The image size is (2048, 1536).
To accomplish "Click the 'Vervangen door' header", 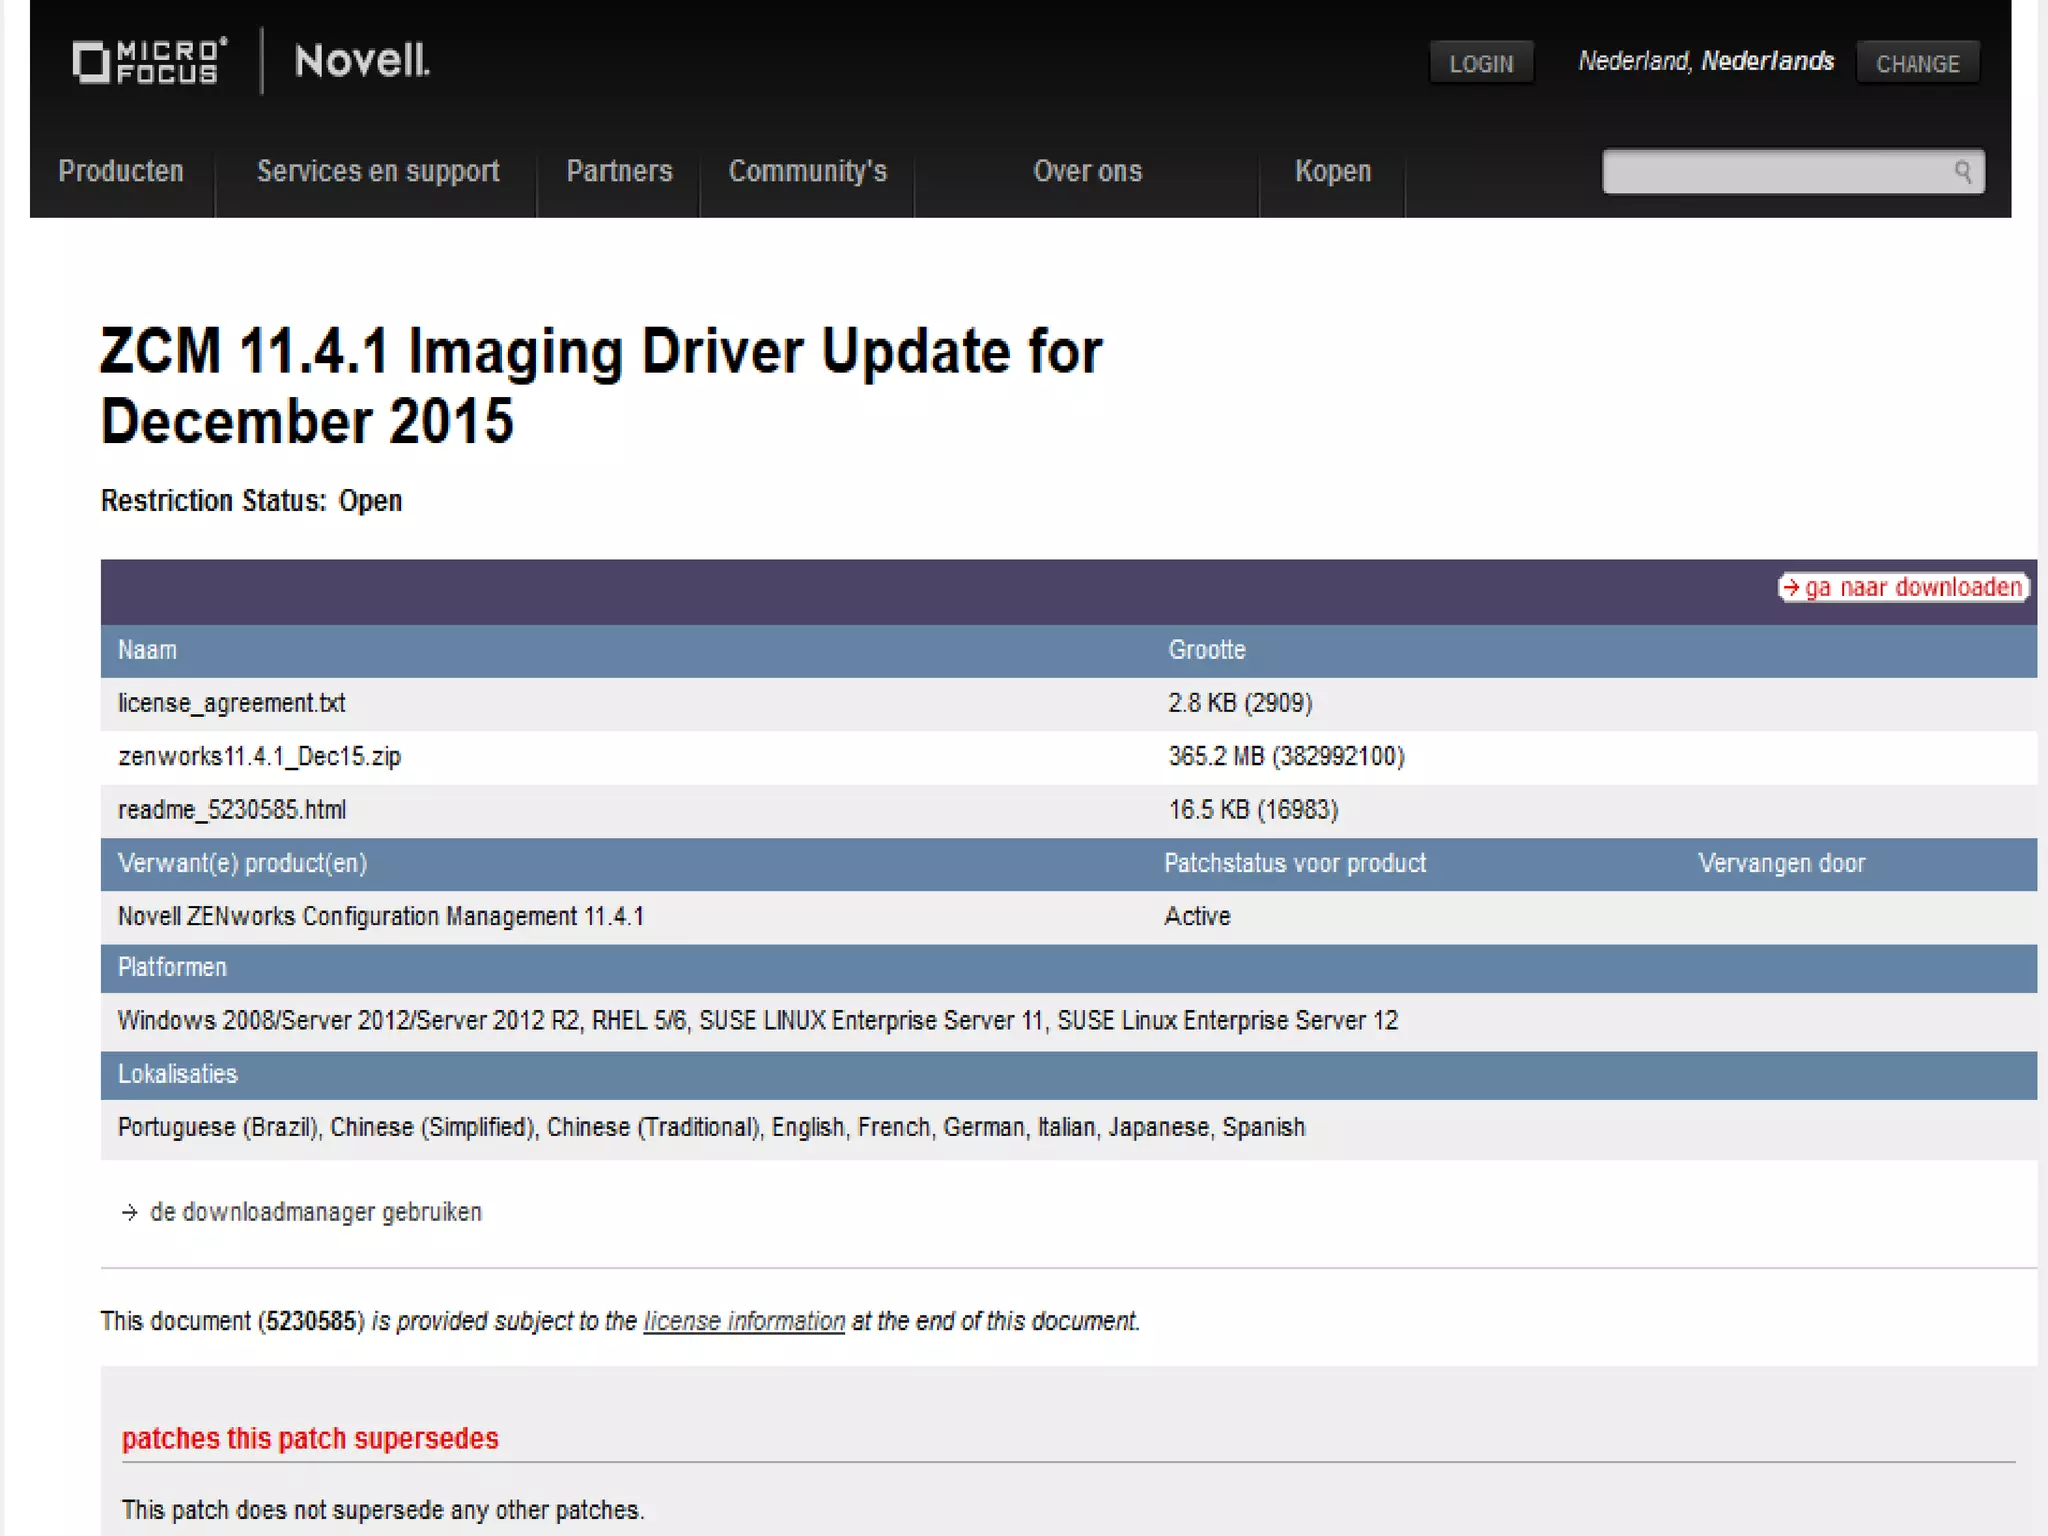I will [x=1781, y=863].
